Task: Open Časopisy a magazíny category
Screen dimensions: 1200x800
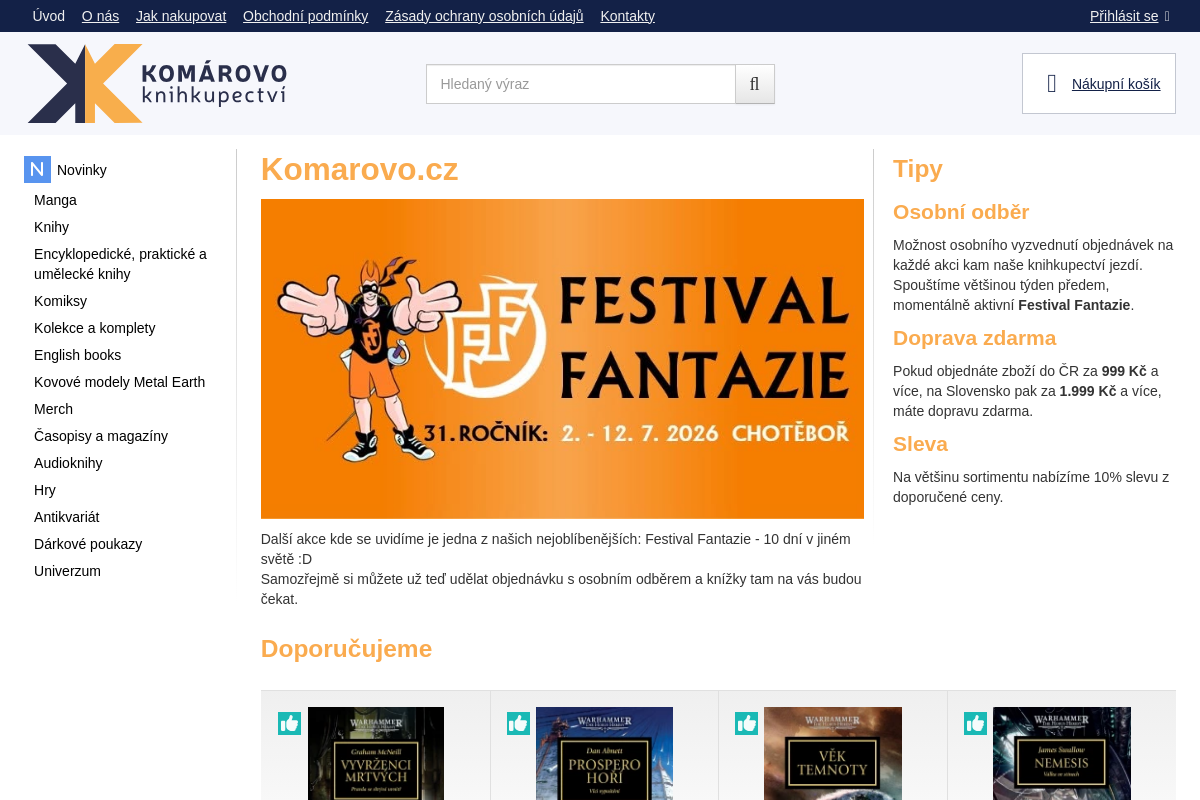Action: [x=101, y=436]
